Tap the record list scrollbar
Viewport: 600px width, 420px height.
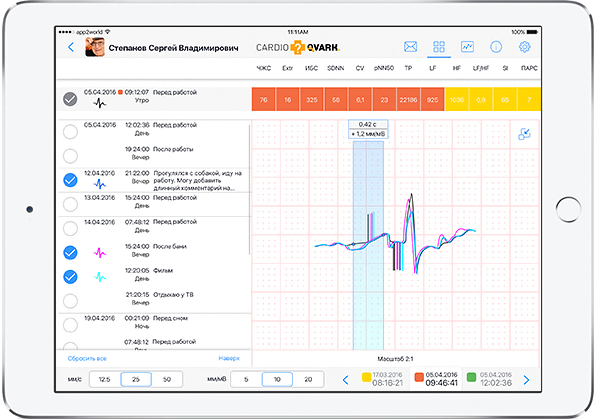tap(249, 190)
